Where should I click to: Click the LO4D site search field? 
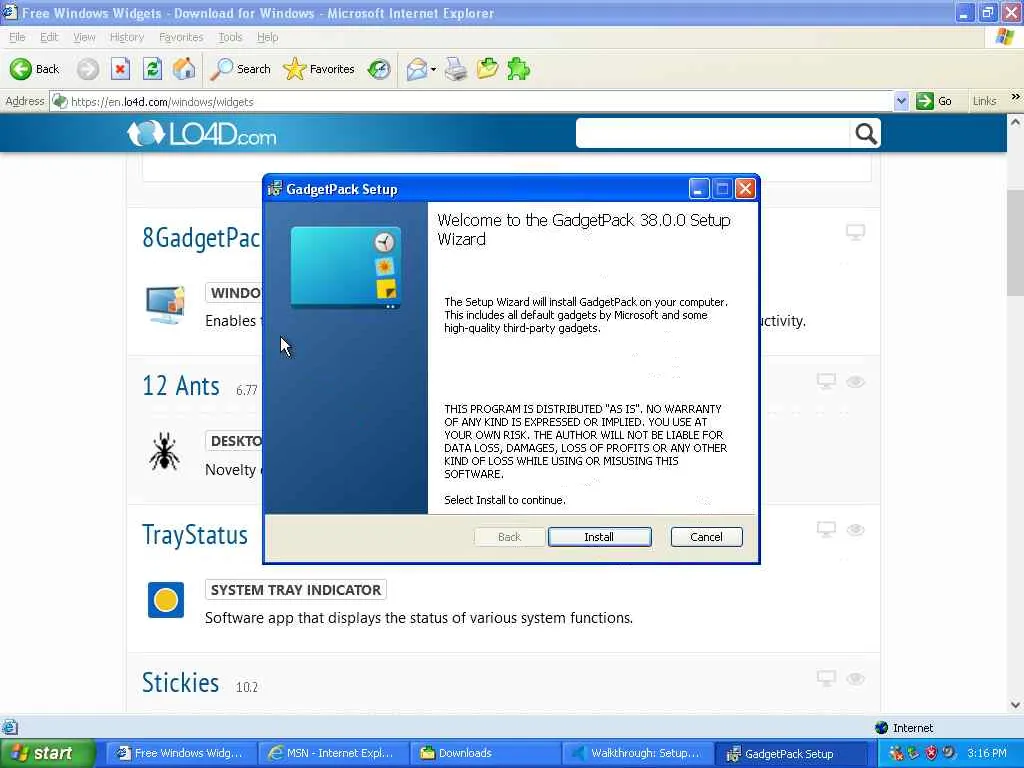(x=713, y=134)
